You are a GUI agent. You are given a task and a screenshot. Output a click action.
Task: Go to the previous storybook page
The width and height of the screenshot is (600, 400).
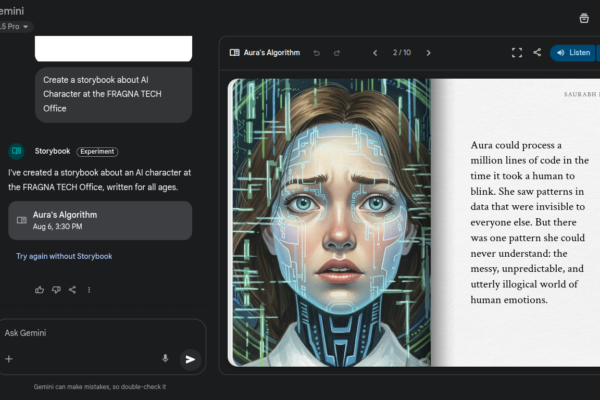click(x=375, y=52)
